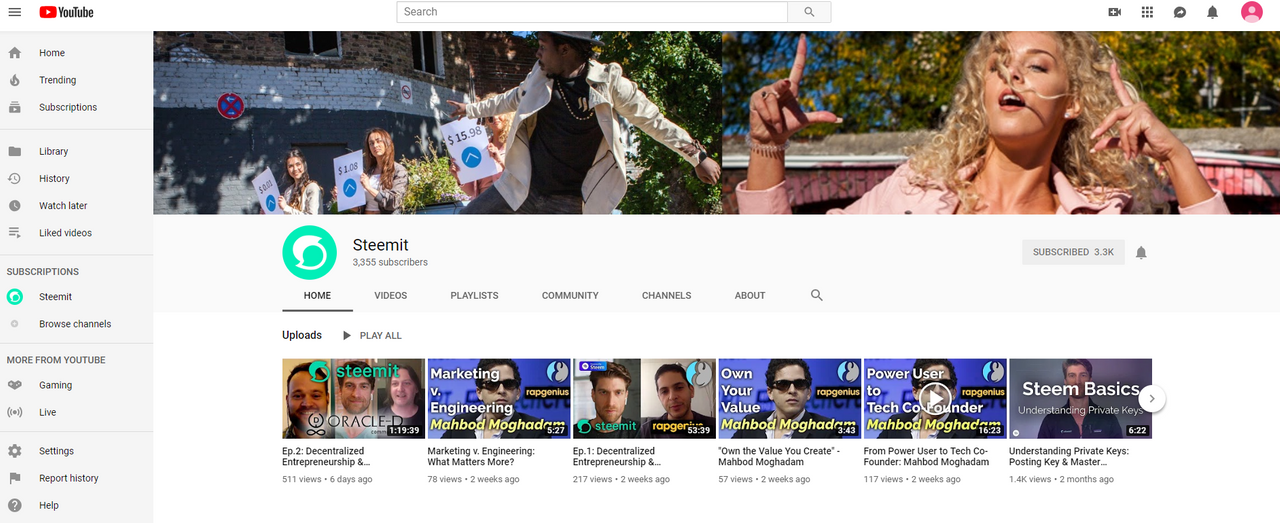Open the Uploads section link
1280x523 pixels.
302,335
